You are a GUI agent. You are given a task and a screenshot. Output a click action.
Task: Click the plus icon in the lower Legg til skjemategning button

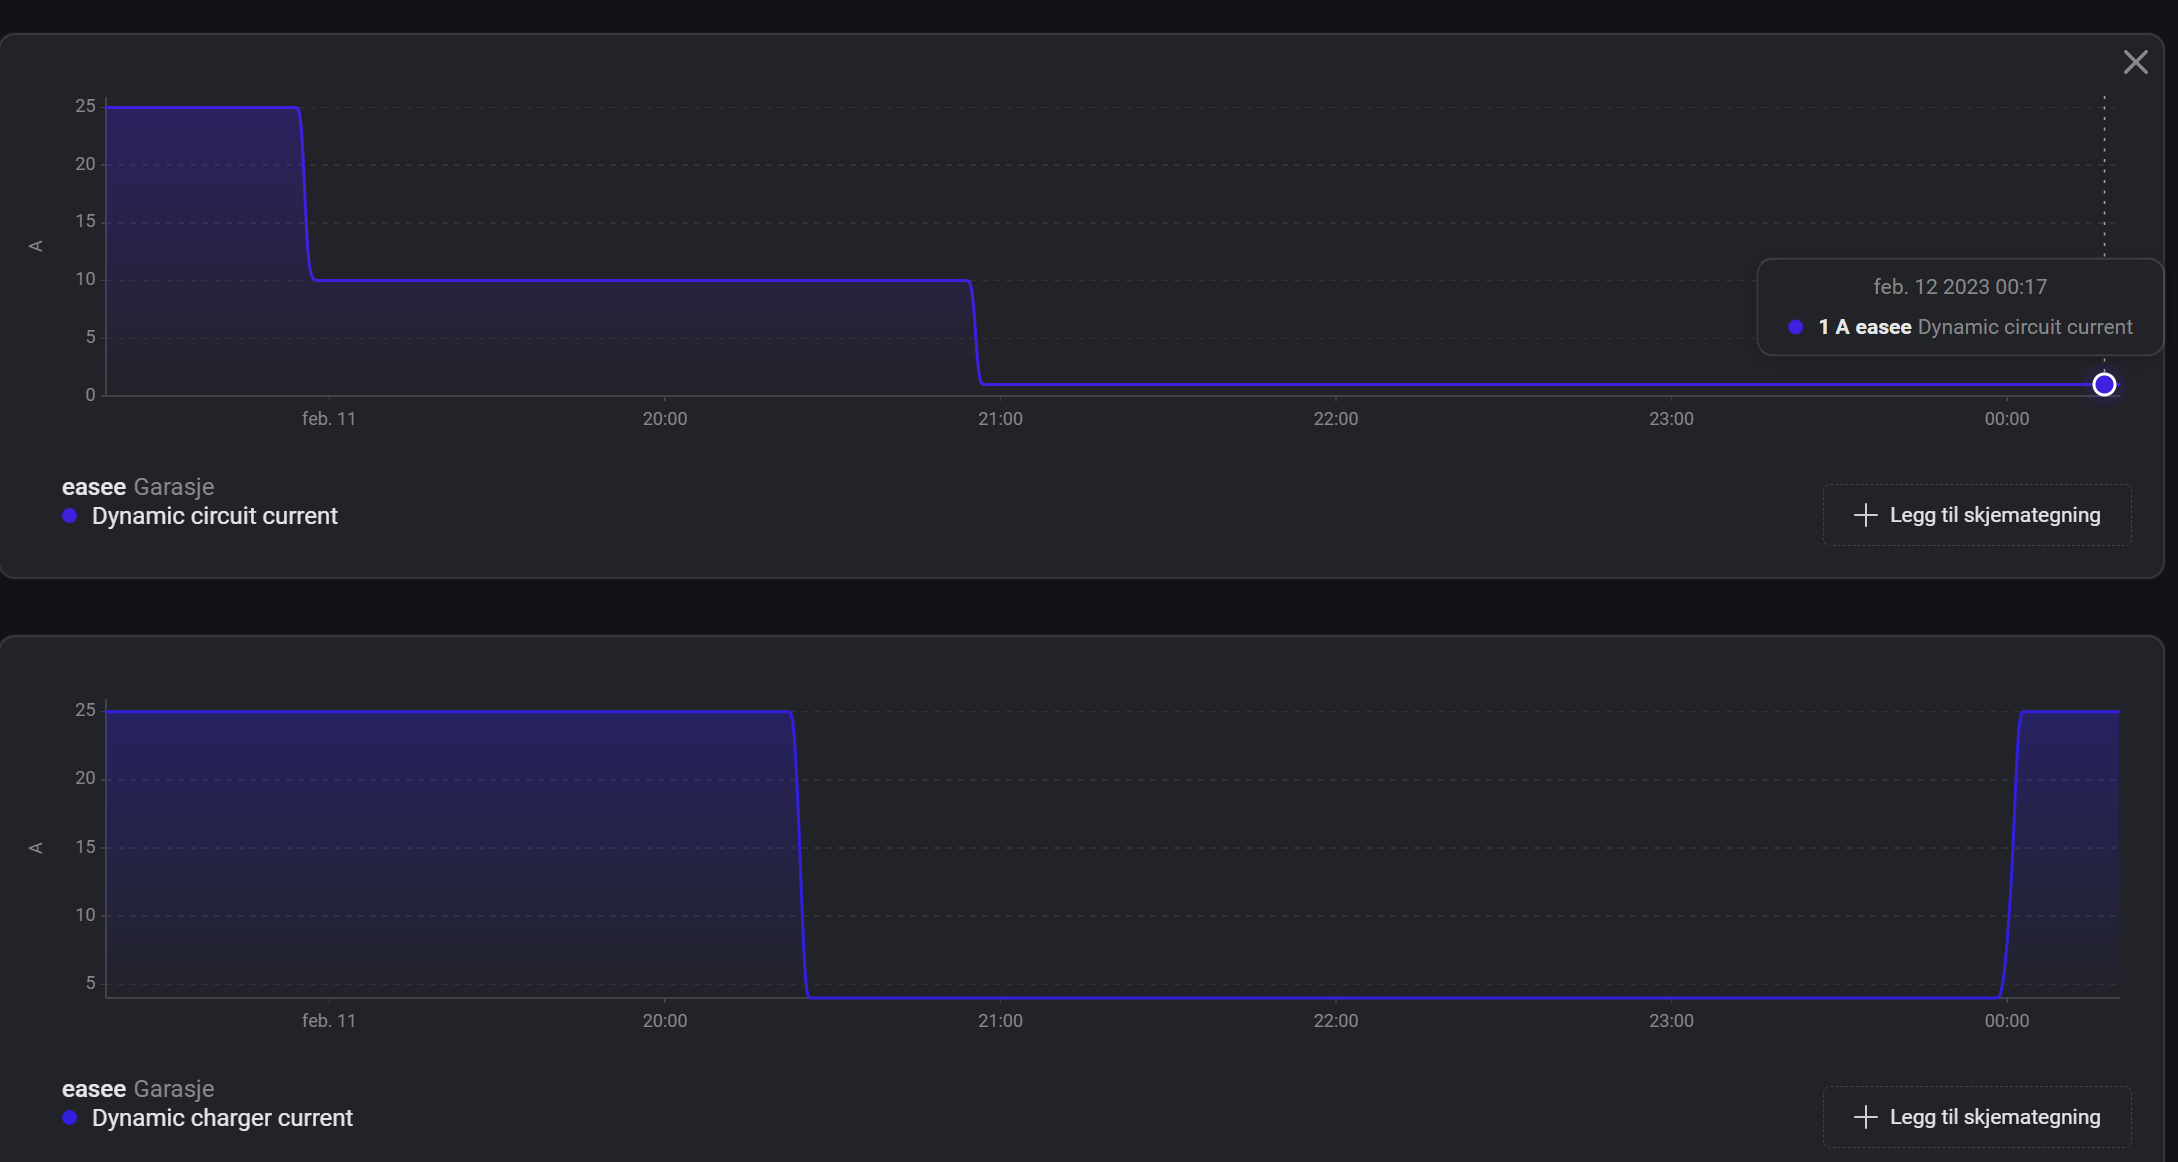point(1865,1117)
